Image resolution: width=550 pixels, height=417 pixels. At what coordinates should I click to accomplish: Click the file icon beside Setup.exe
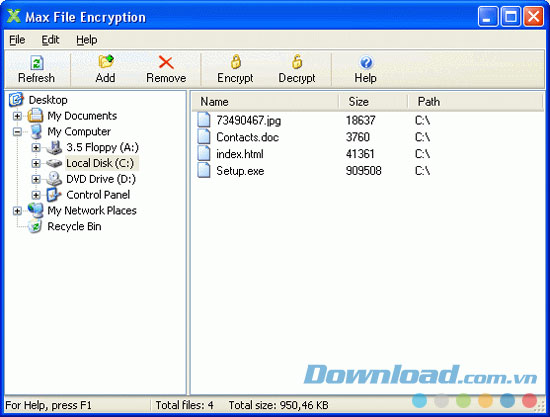[x=204, y=170]
